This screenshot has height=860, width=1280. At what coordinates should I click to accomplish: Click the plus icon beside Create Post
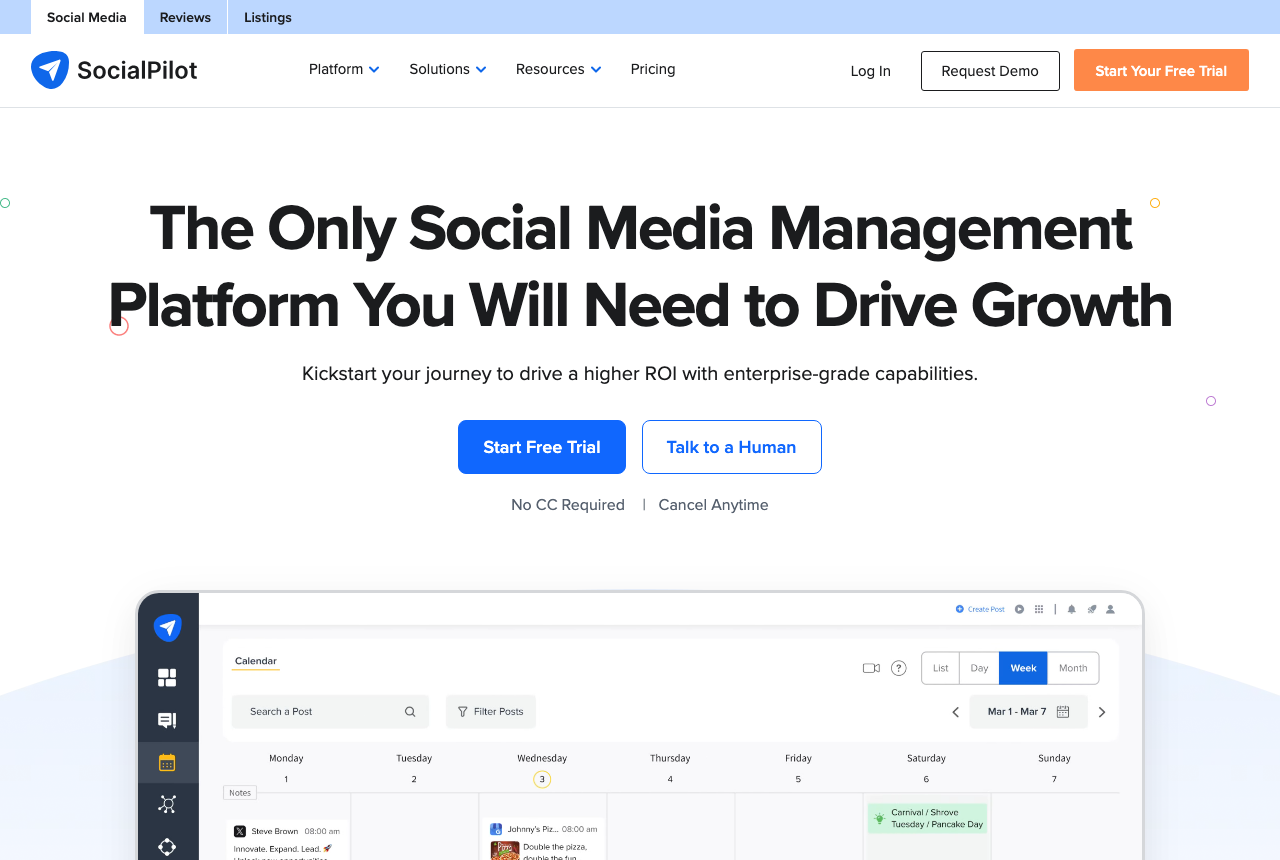point(960,609)
